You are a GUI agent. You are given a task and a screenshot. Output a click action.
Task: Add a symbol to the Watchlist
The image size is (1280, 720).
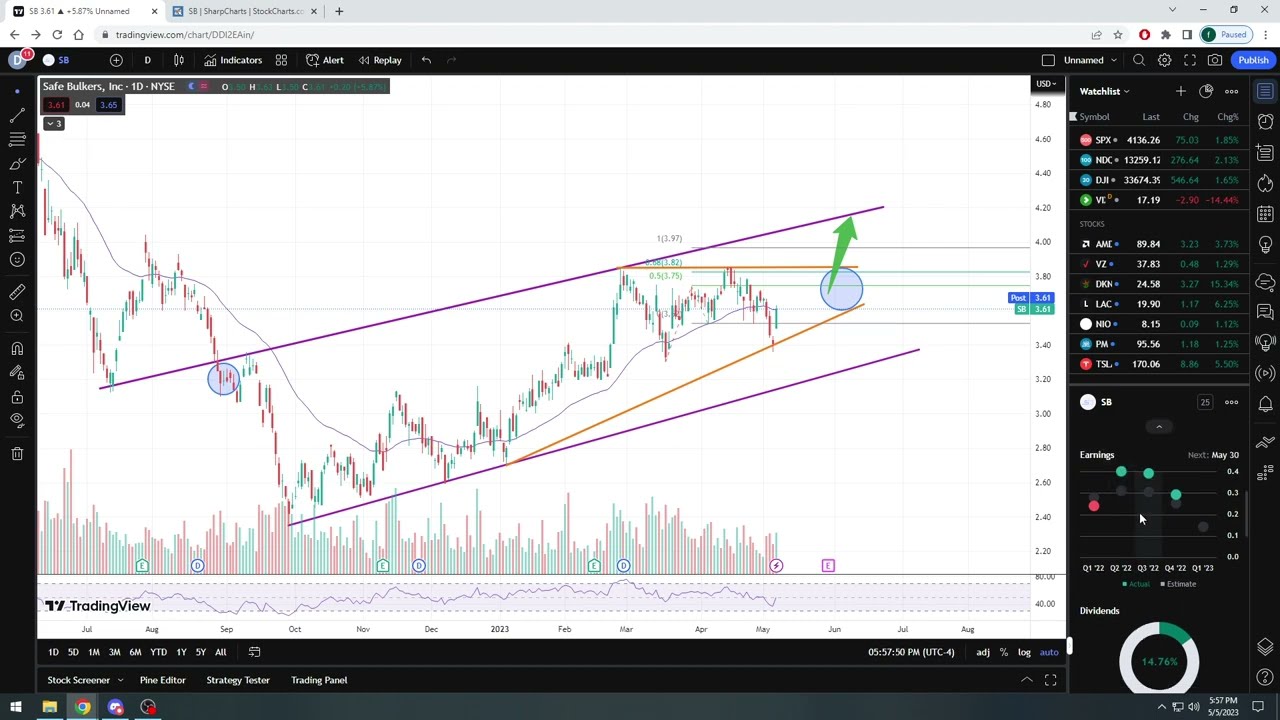point(1180,91)
